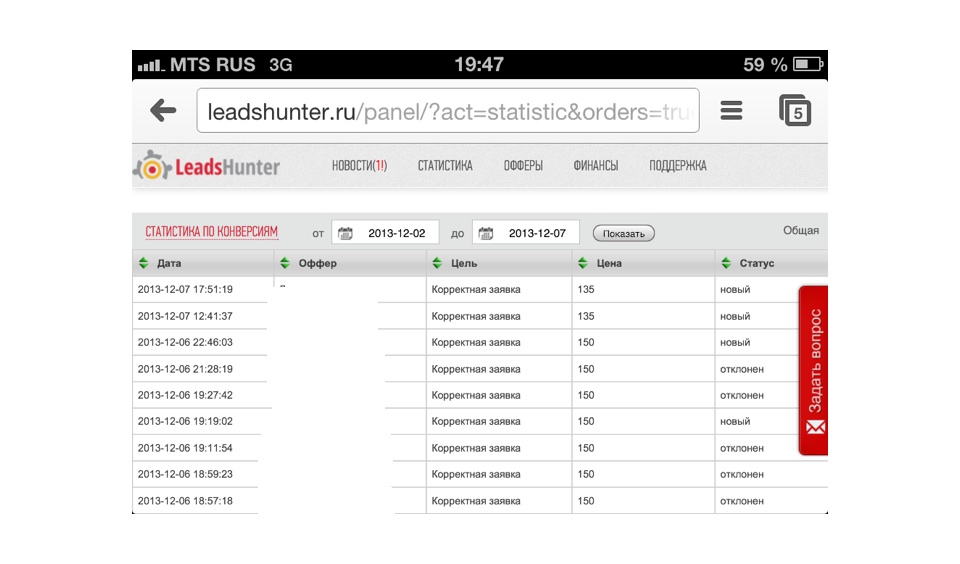Open the НОВОСТИ(1!) menu item
The image size is (960, 564).
359,166
